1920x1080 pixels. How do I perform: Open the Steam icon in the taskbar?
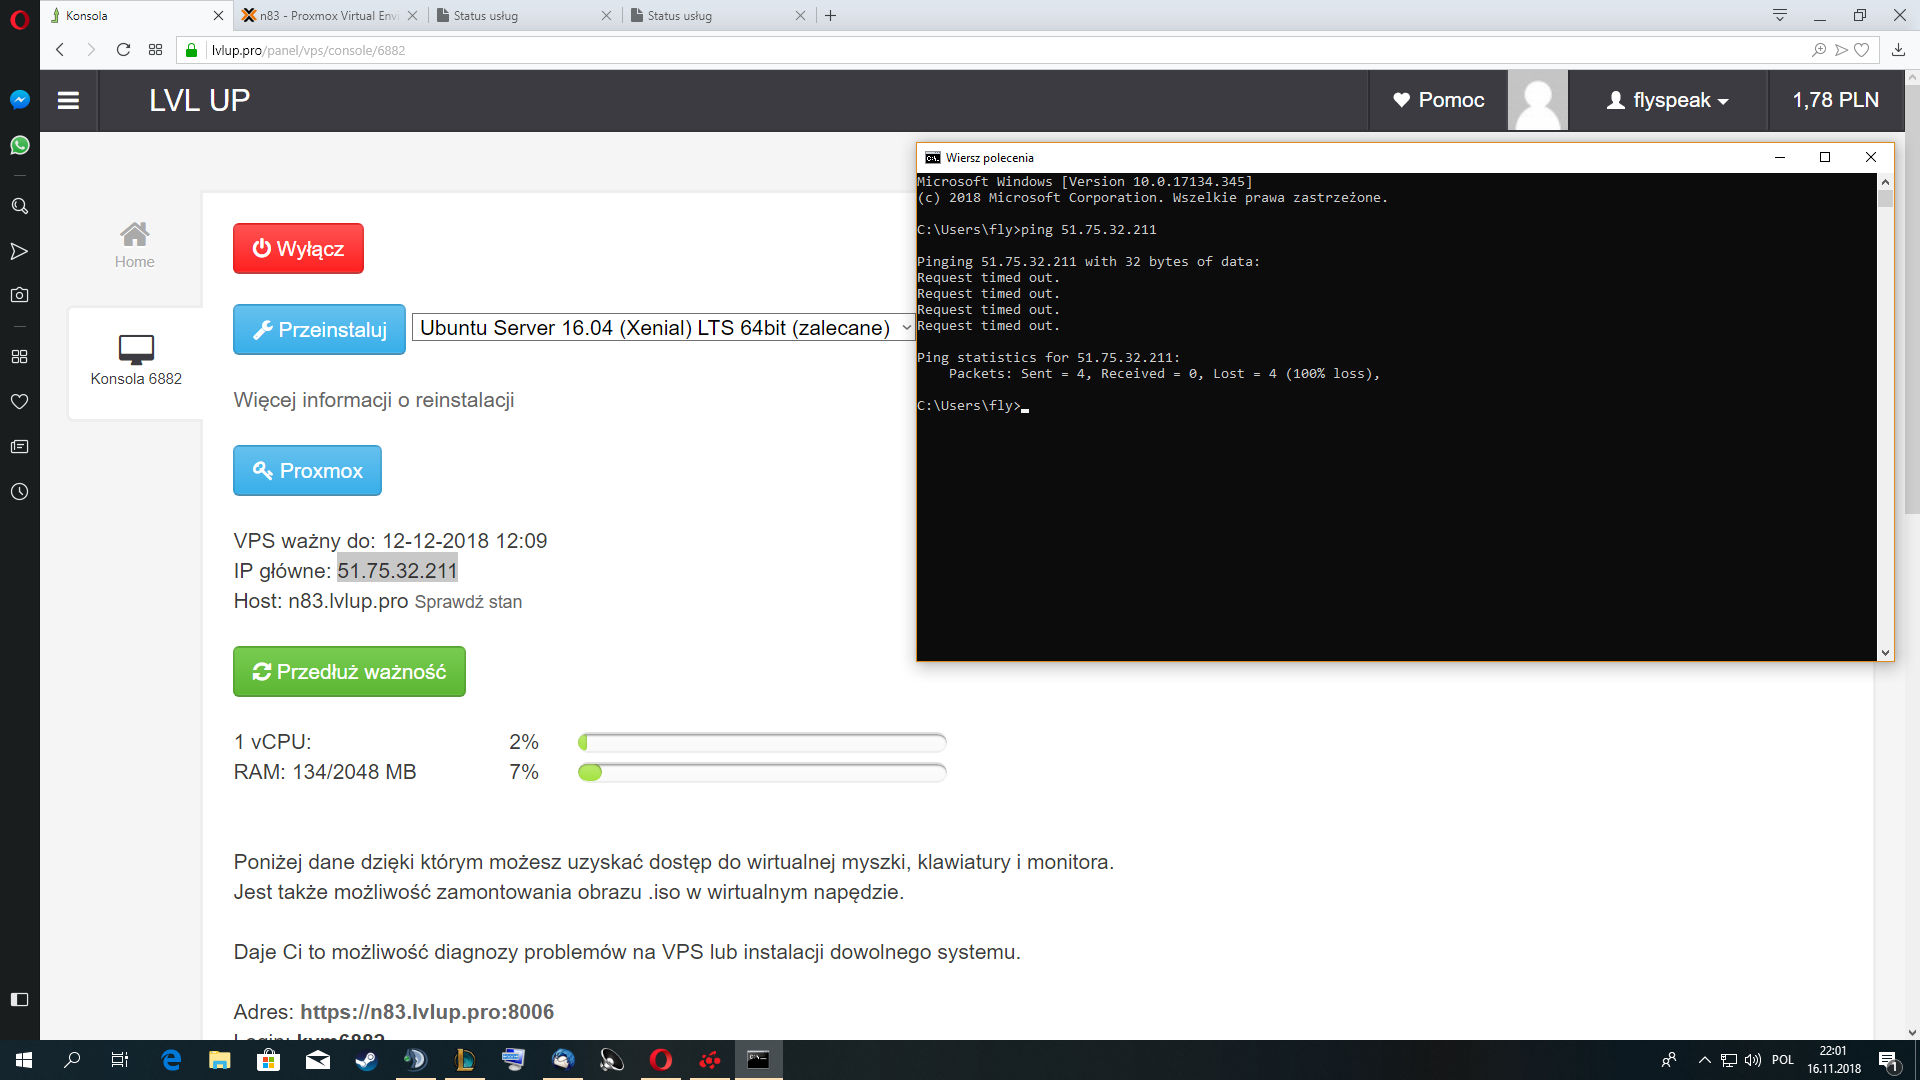[x=366, y=1060]
